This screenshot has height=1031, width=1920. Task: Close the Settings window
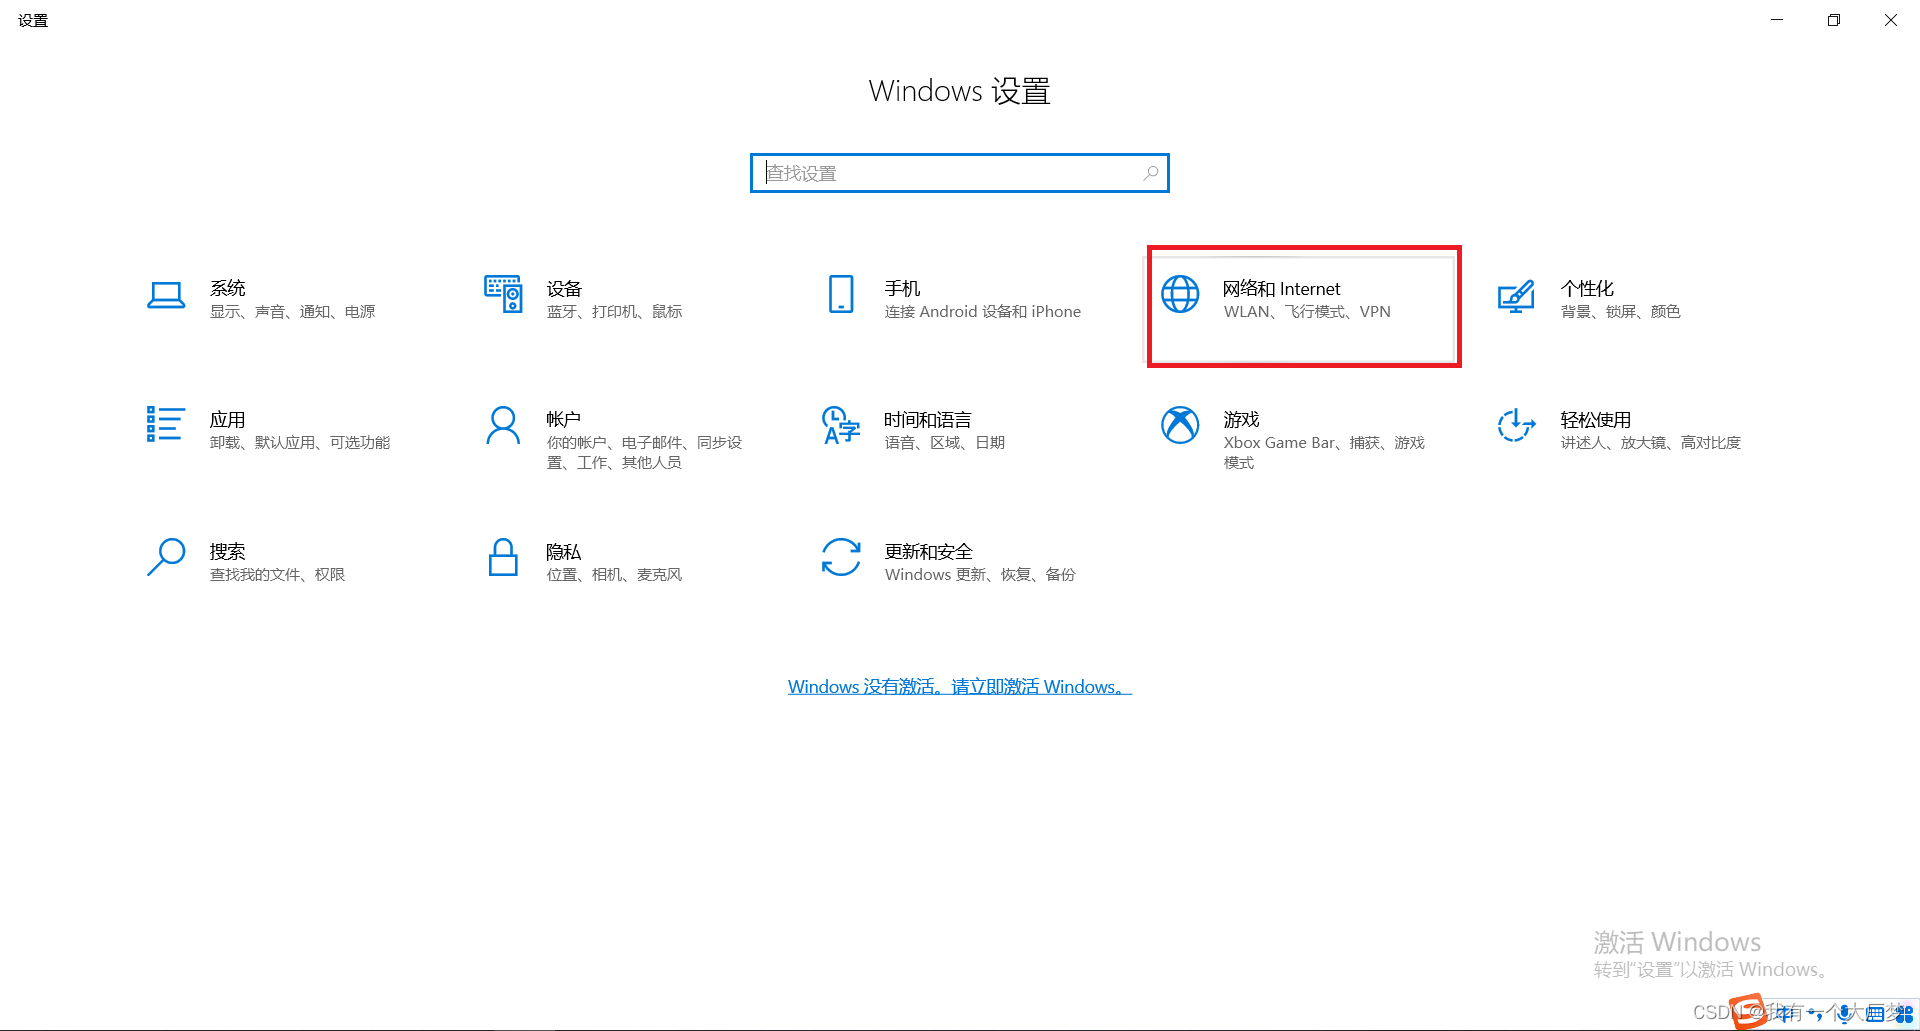point(1891,20)
